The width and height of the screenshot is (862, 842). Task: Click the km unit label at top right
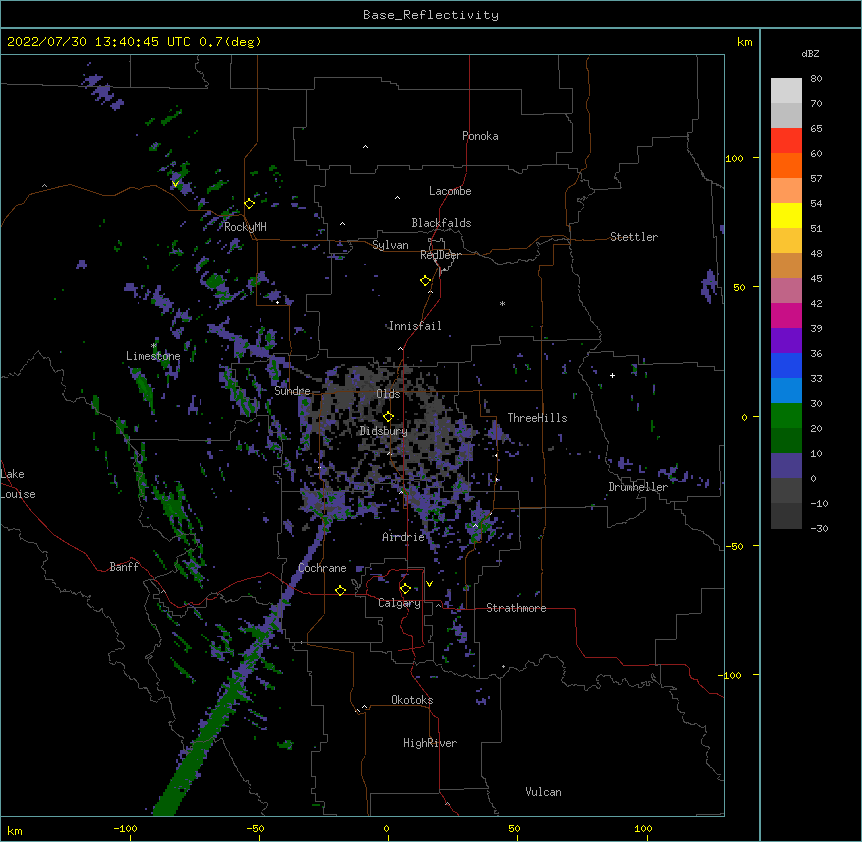pos(744,42)
